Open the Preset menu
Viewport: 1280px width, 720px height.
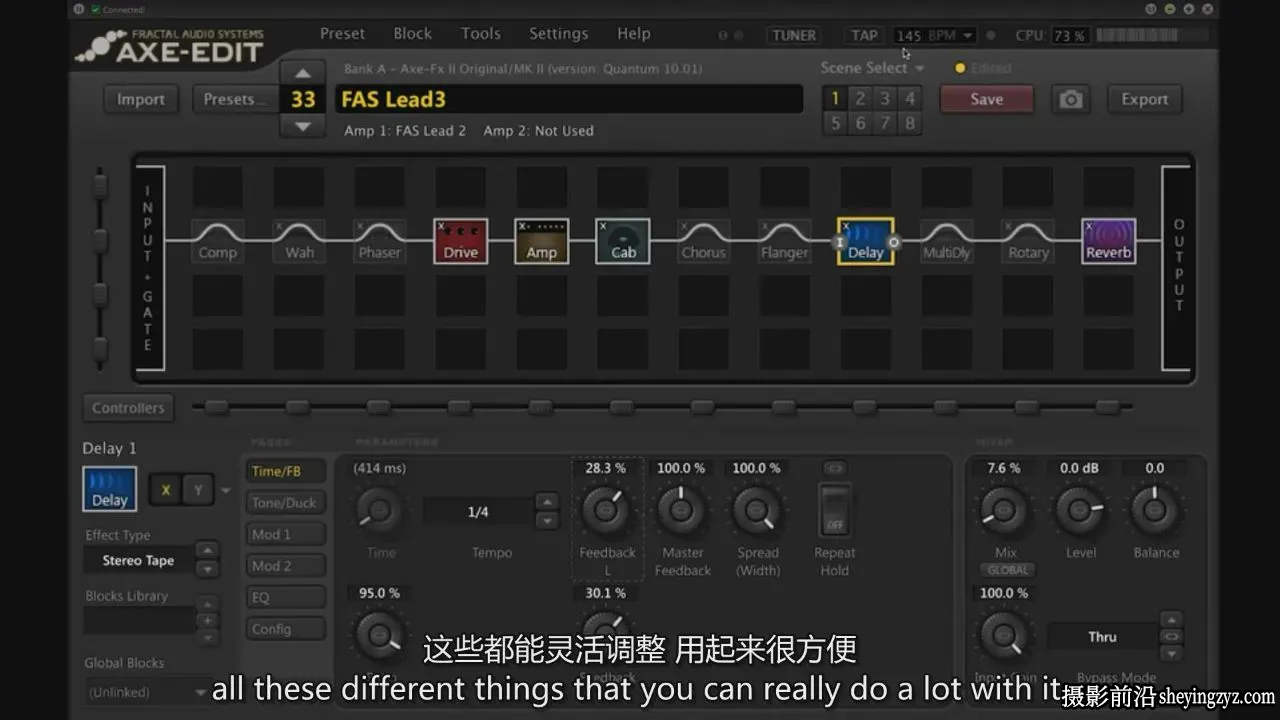point(342,33)
